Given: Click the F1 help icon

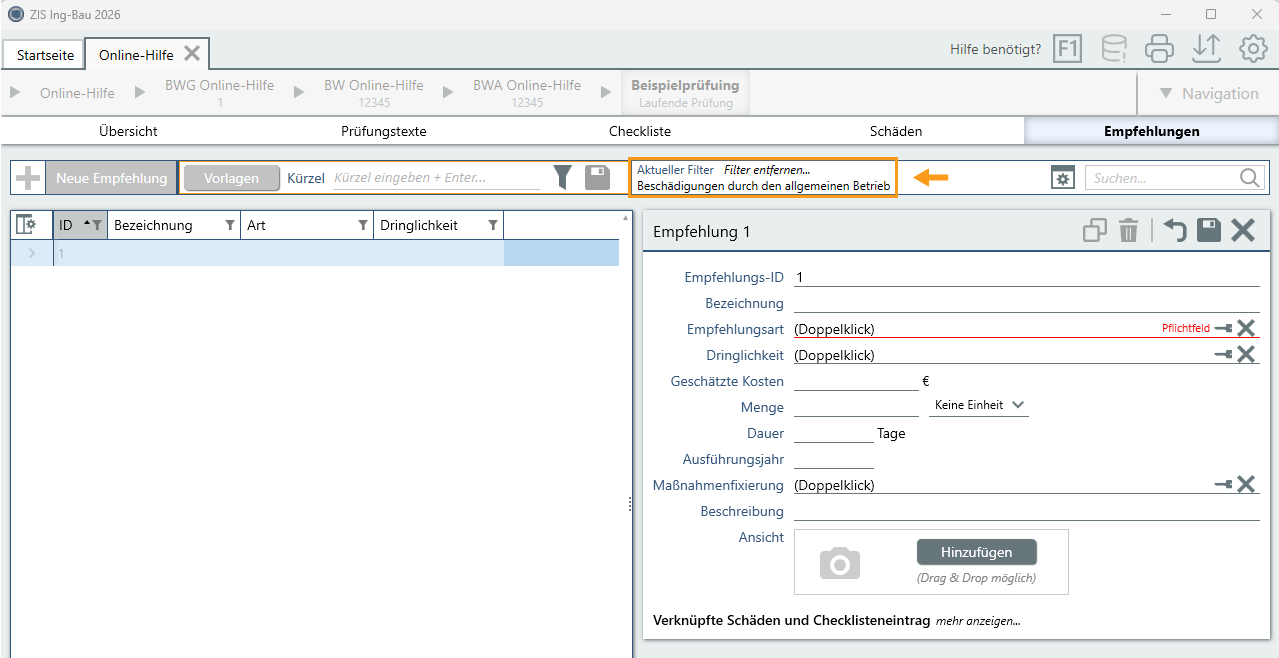Looking at the screenshot, I should (1068, 48).
